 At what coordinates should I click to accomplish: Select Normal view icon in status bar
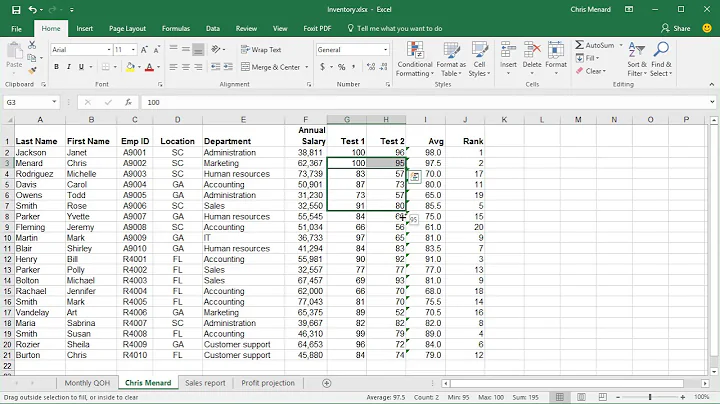560,397
